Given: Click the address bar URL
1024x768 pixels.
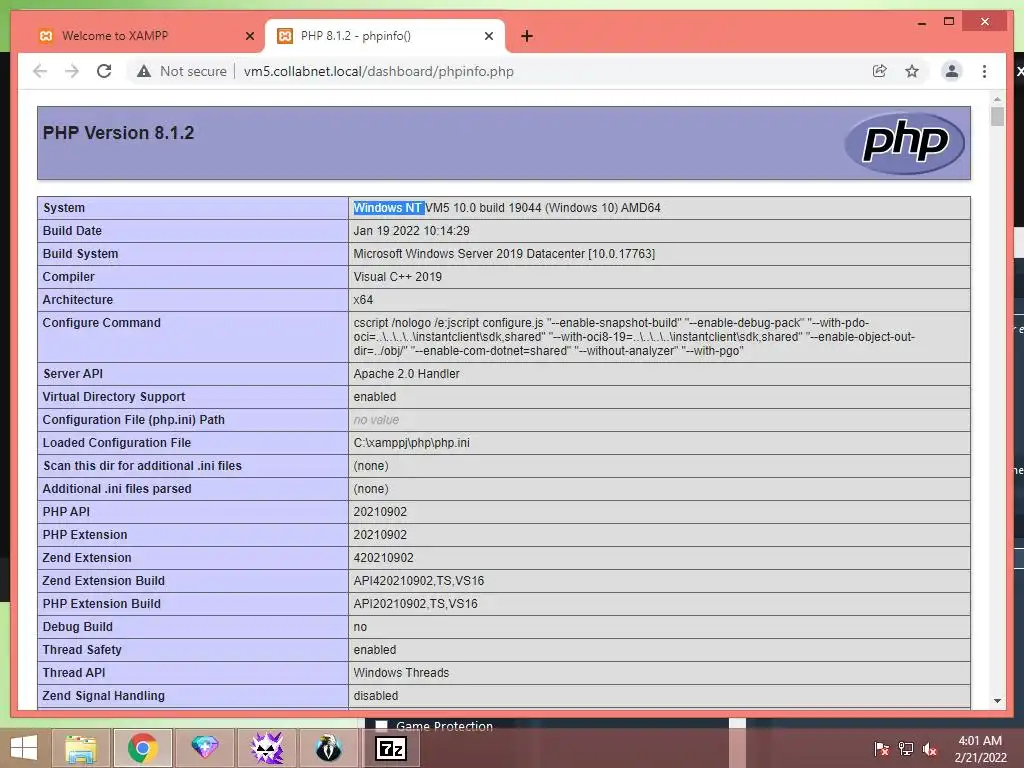Looking at the screenshot, I should pos(379,71).
